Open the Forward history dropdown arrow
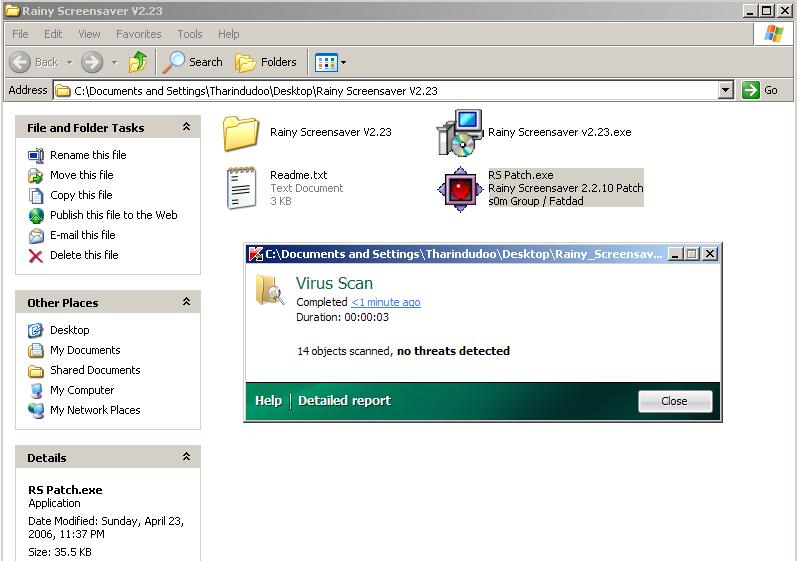Screen dimensions: 797x561 (x=115, y=63)
